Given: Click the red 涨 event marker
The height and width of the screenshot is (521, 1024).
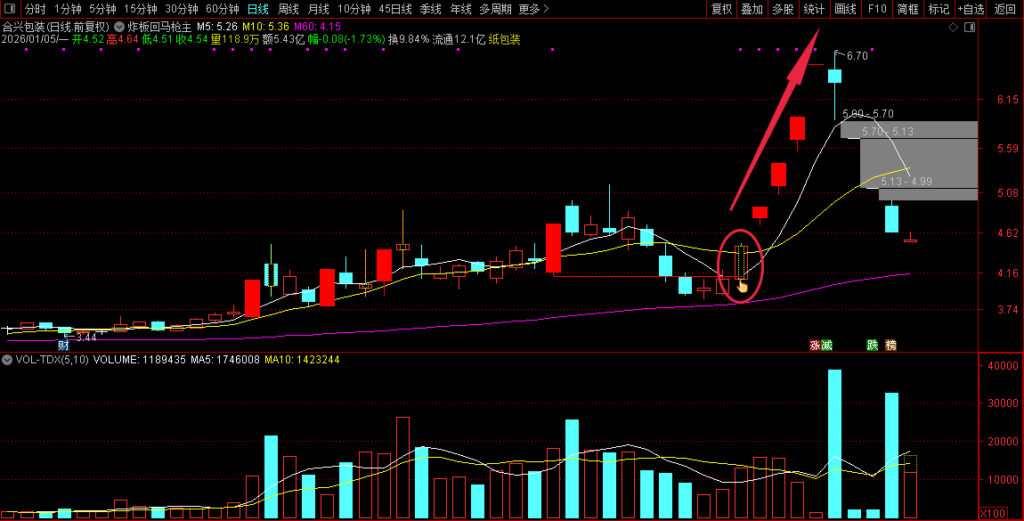Looking at the screenshot, I should [815, 345].
